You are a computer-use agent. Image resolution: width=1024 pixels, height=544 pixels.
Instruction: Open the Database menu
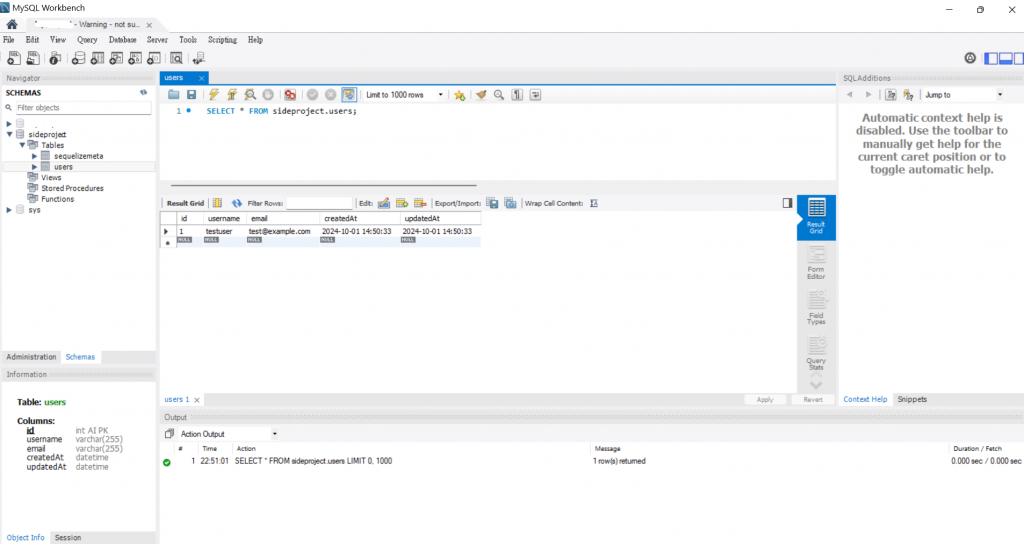point(122,40)
